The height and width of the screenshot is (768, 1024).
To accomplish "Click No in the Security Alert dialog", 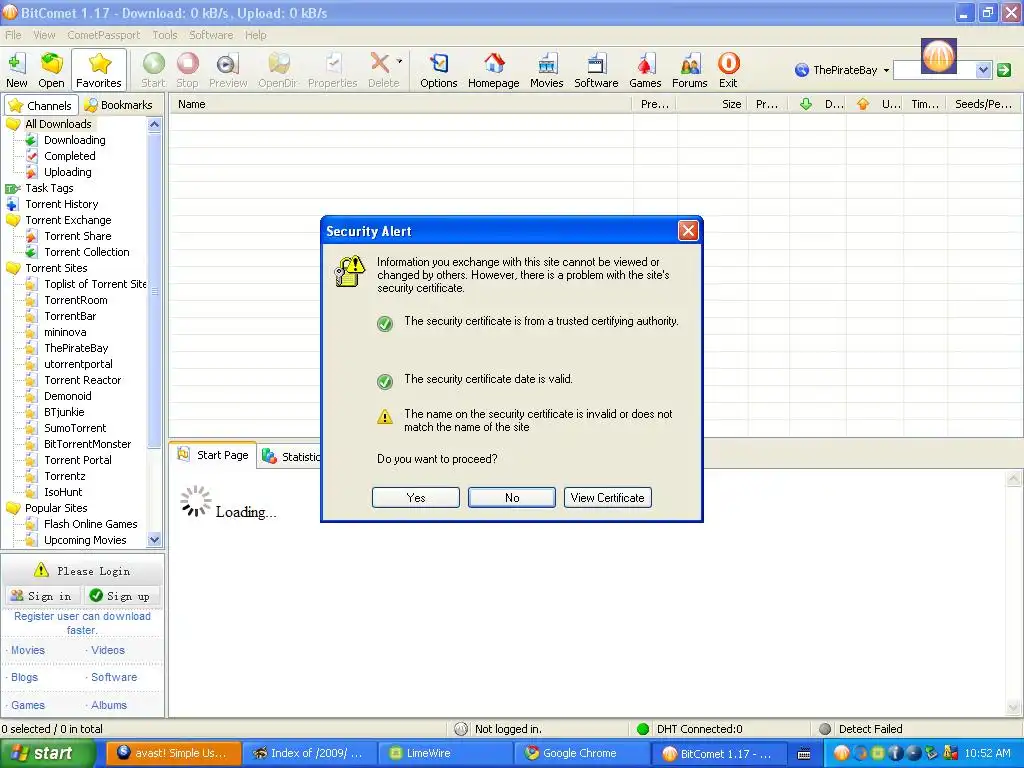I will coord(512,498).
